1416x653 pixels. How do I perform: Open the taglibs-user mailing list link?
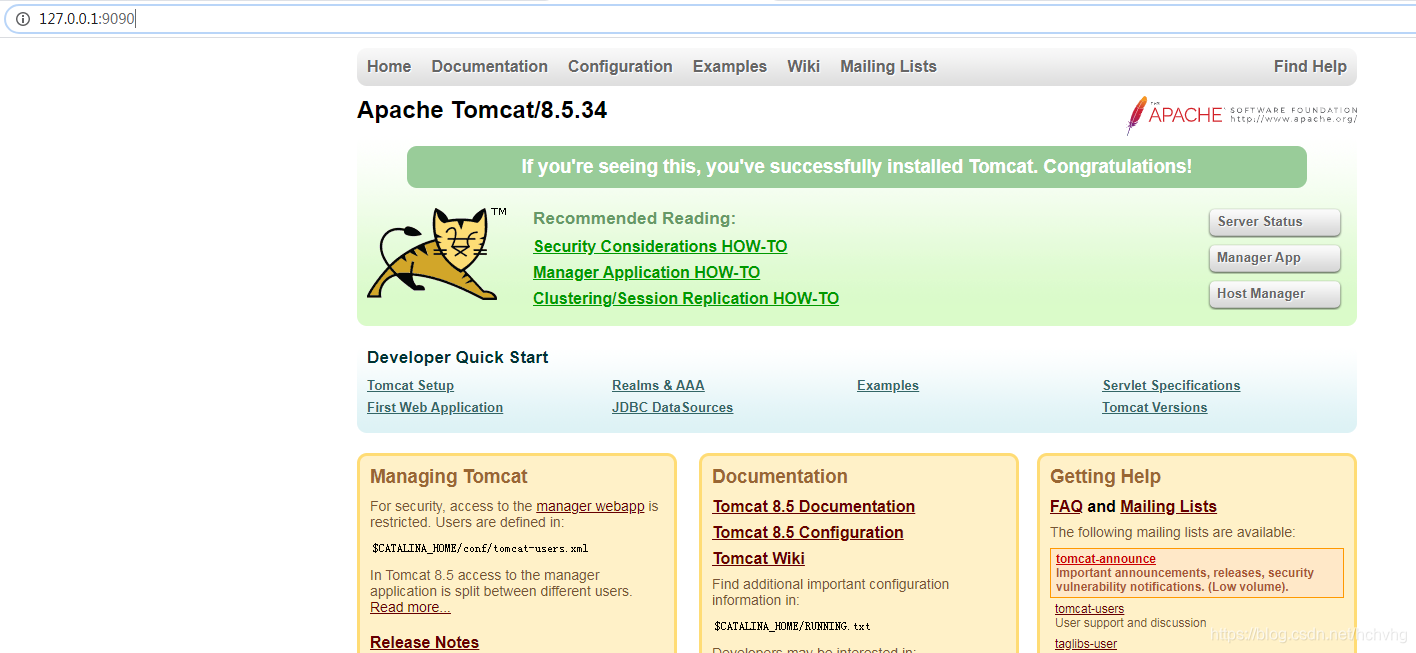1086,644
